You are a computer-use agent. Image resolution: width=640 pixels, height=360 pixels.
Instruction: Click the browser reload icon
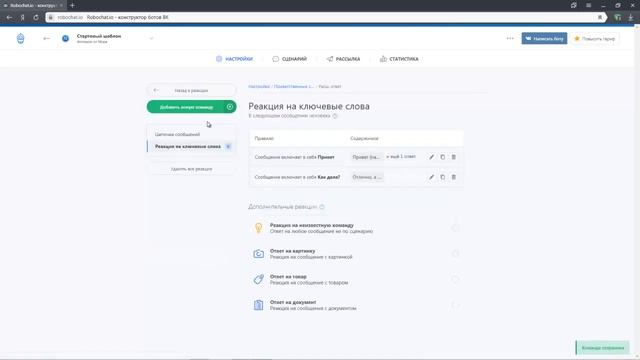click(36, 18)
